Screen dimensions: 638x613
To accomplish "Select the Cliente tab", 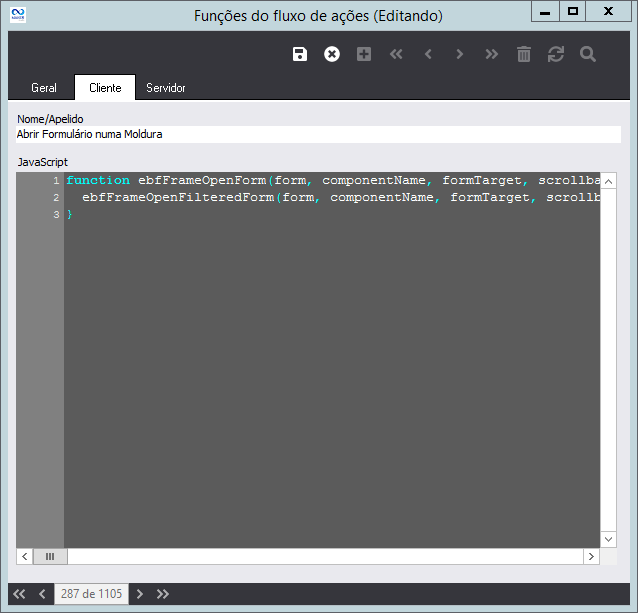I will coord(105,88).
